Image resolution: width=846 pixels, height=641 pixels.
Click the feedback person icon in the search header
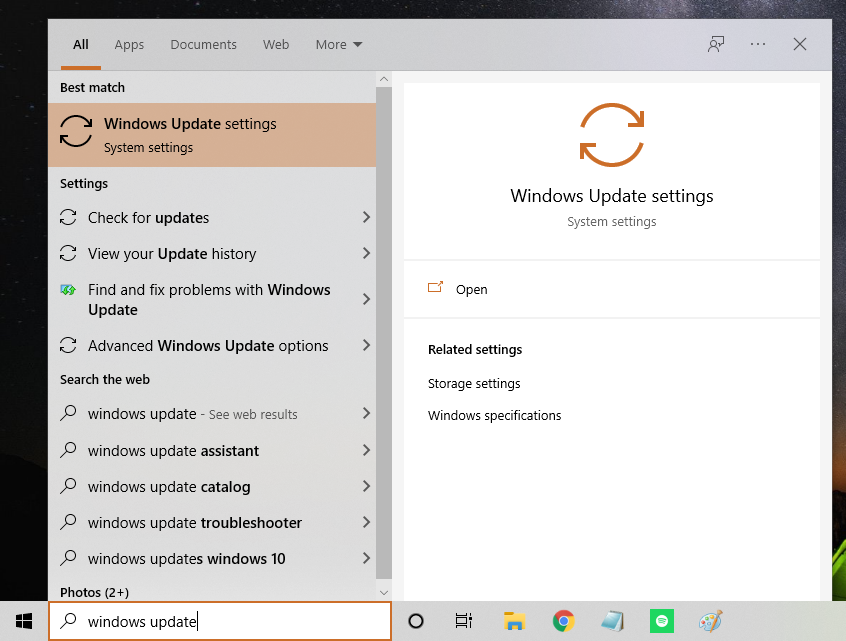(x=716, y=44)
